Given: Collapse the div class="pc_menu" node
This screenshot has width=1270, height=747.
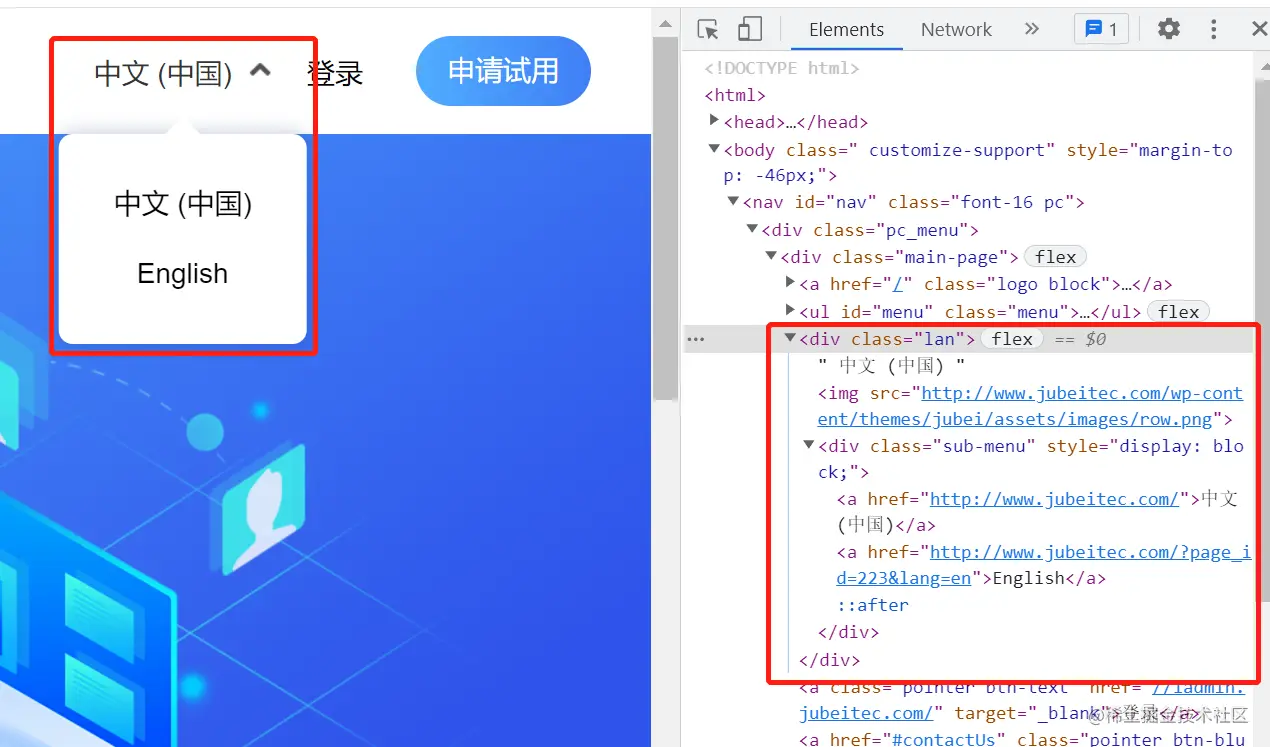Looking at the screenshot, I should coord(752,229).
